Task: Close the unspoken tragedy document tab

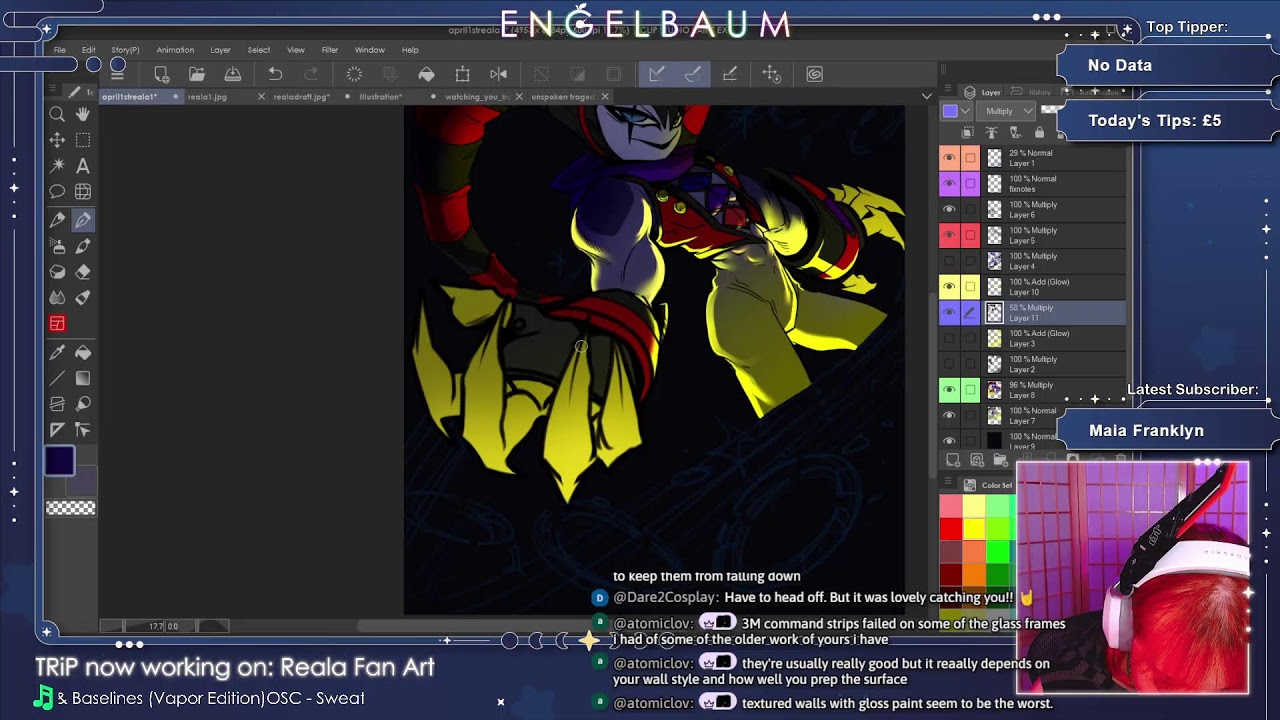Action: (605, 97)
